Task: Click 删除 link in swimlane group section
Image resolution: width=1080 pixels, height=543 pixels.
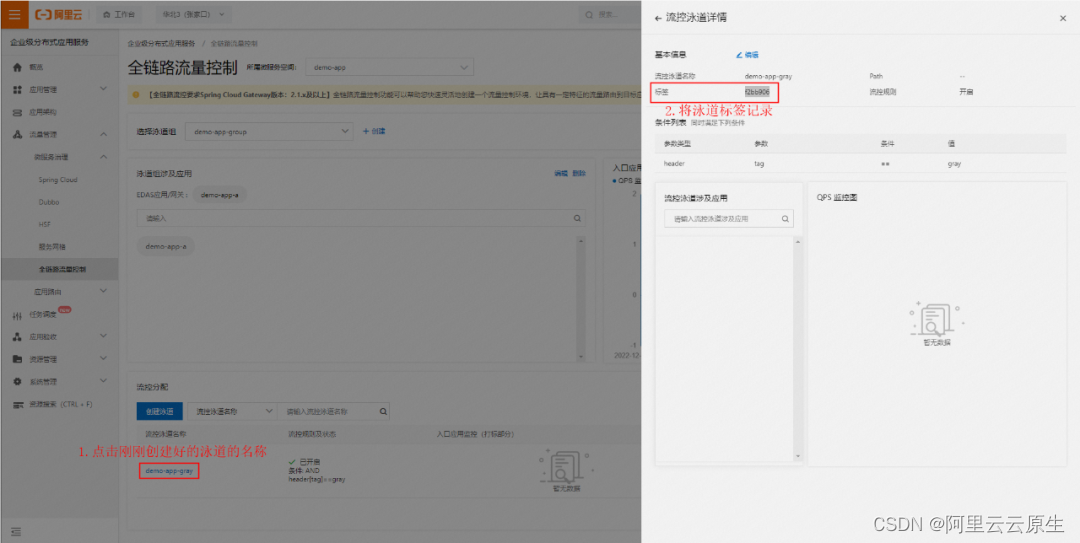Action: 579,174
